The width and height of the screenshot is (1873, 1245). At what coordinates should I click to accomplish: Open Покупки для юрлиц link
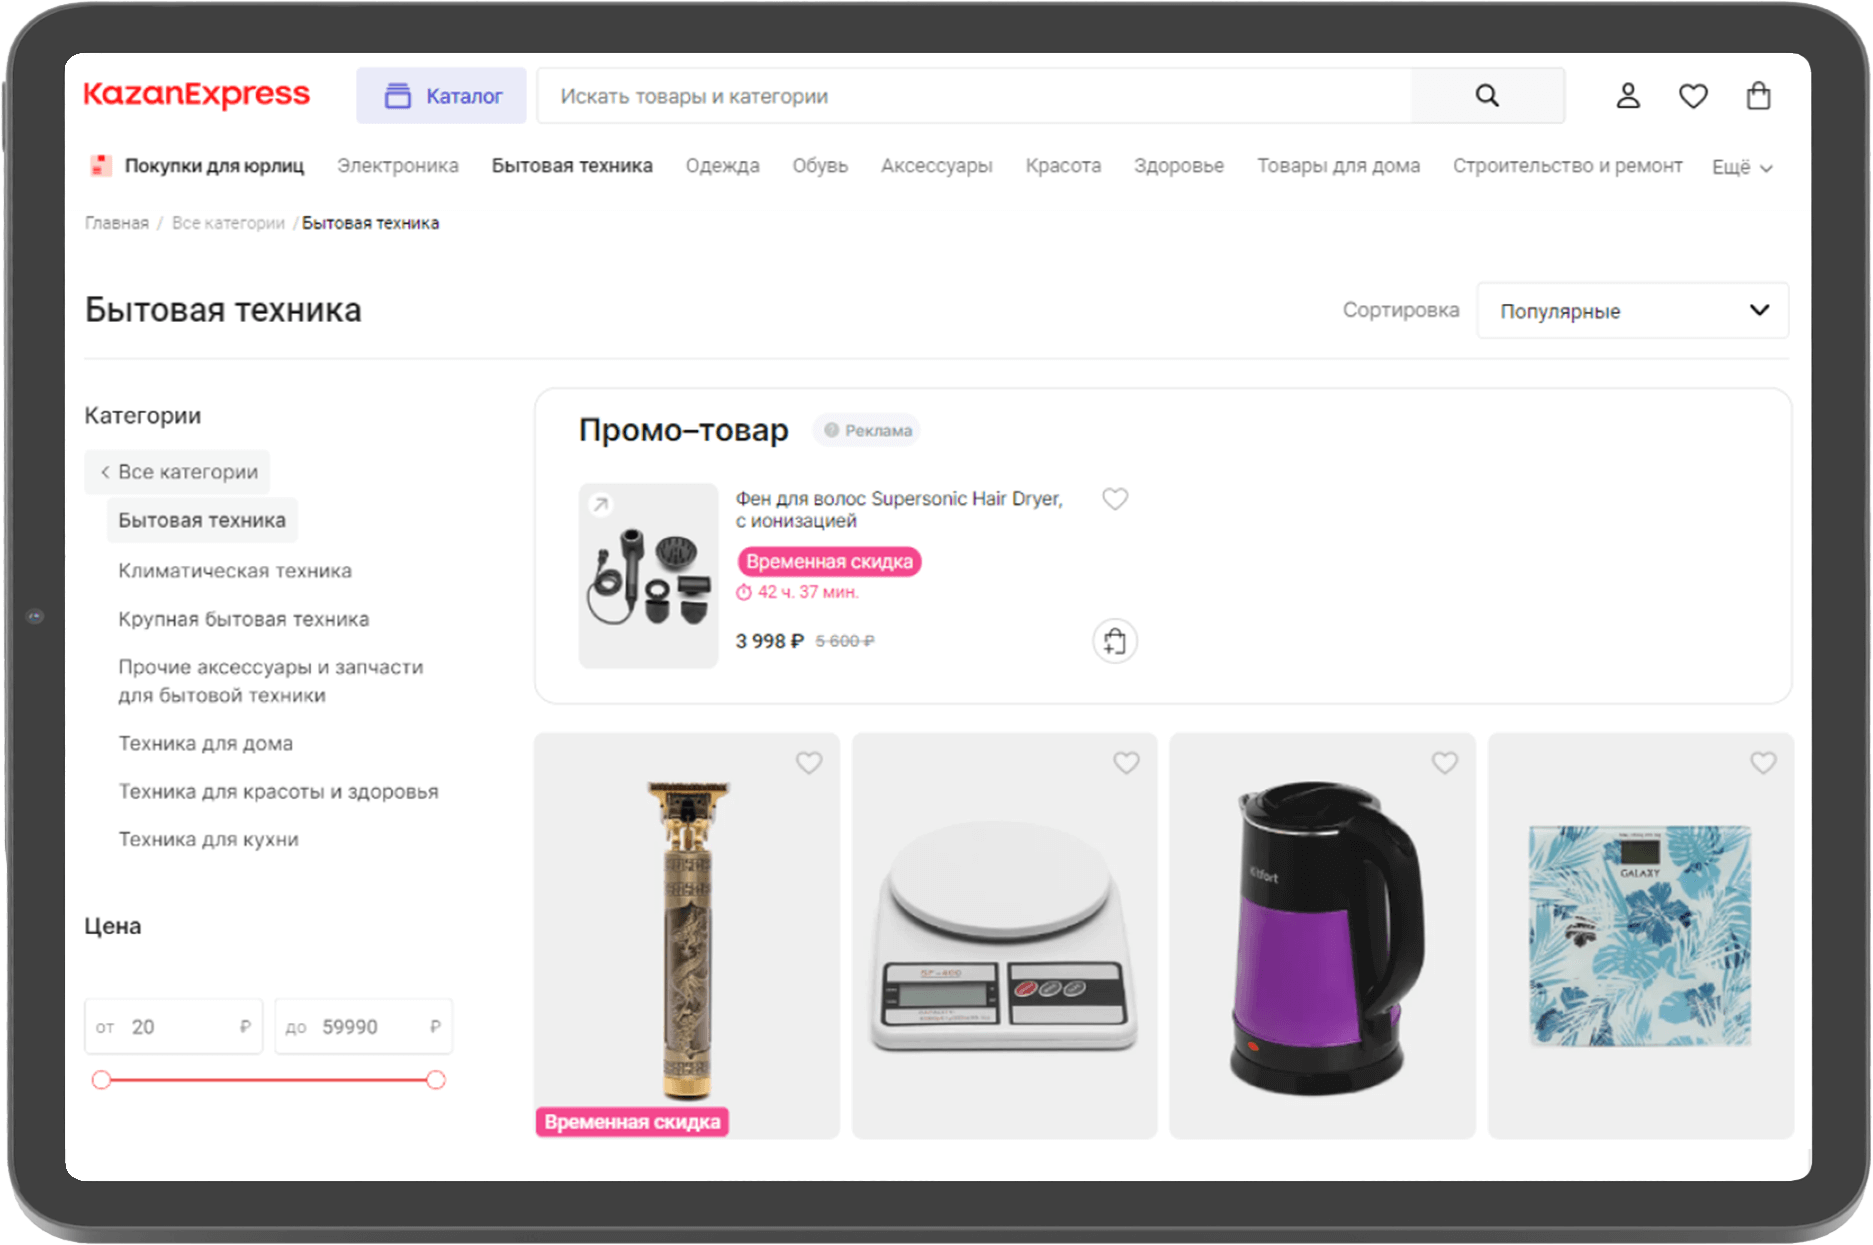pyautogui.click(x=214, y=166)
